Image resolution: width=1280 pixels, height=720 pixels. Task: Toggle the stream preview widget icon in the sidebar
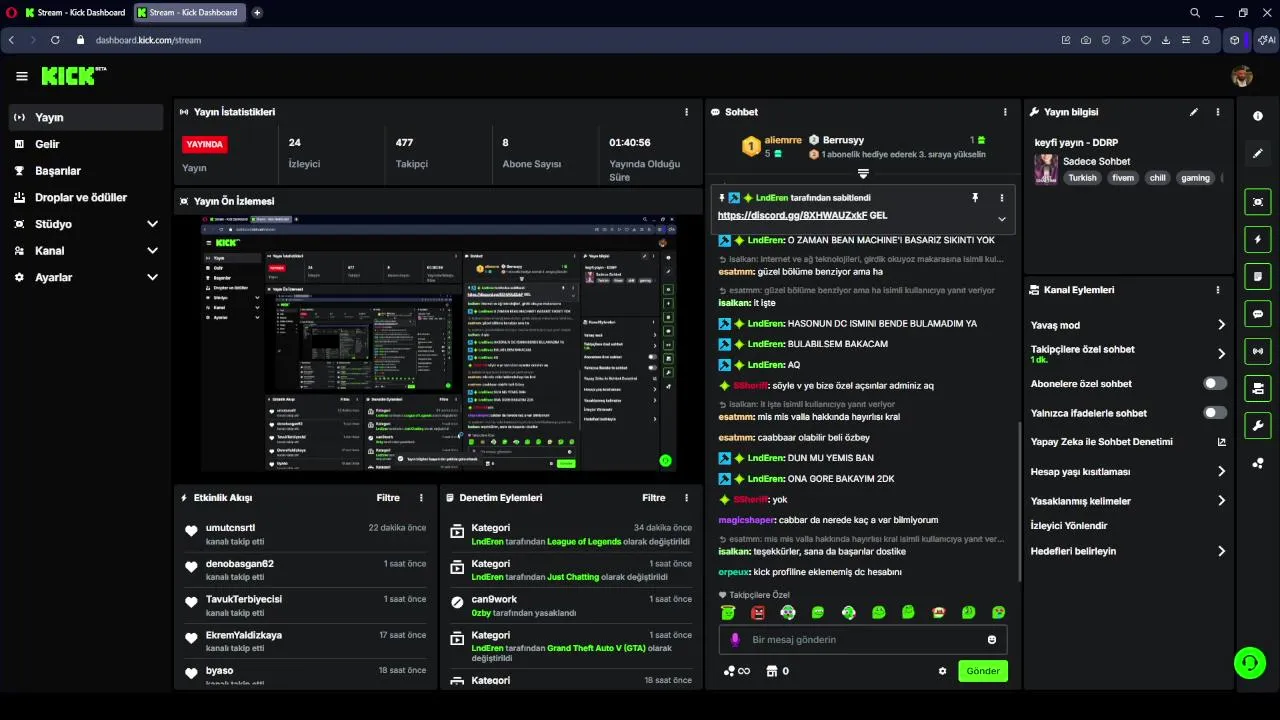[1258, 202]
